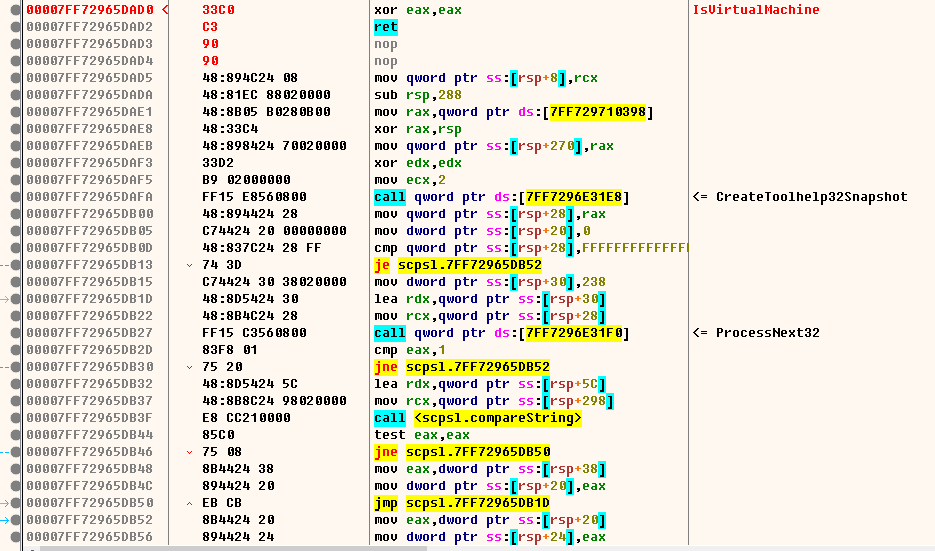Image resolution: width=935 pixels, height=551 pixels.
Task: Click the opcode bytes 'EB CB'
Action: pyautogui.click(x=222, y=503)
